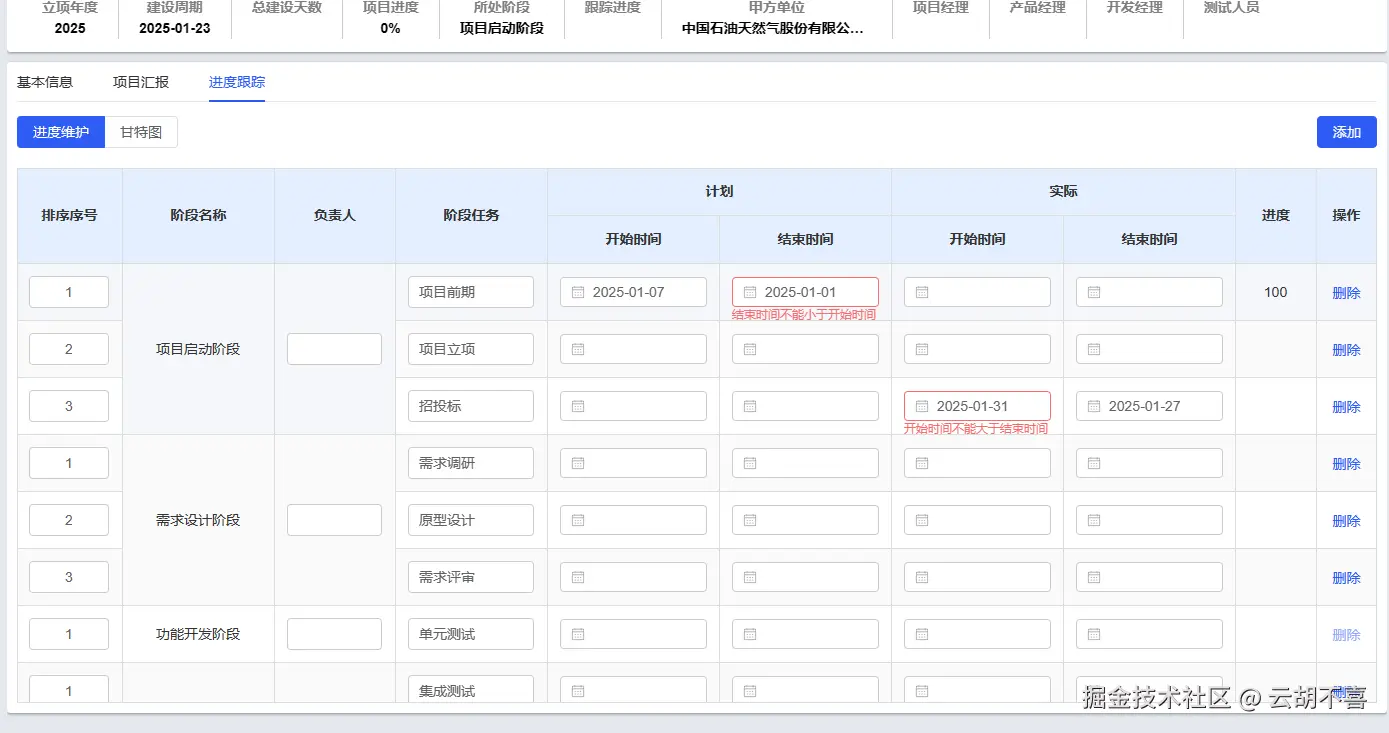Screen dimensions: 1389x733
Task: Click the 单元测试 actual start date field
Action: (977, 634)
